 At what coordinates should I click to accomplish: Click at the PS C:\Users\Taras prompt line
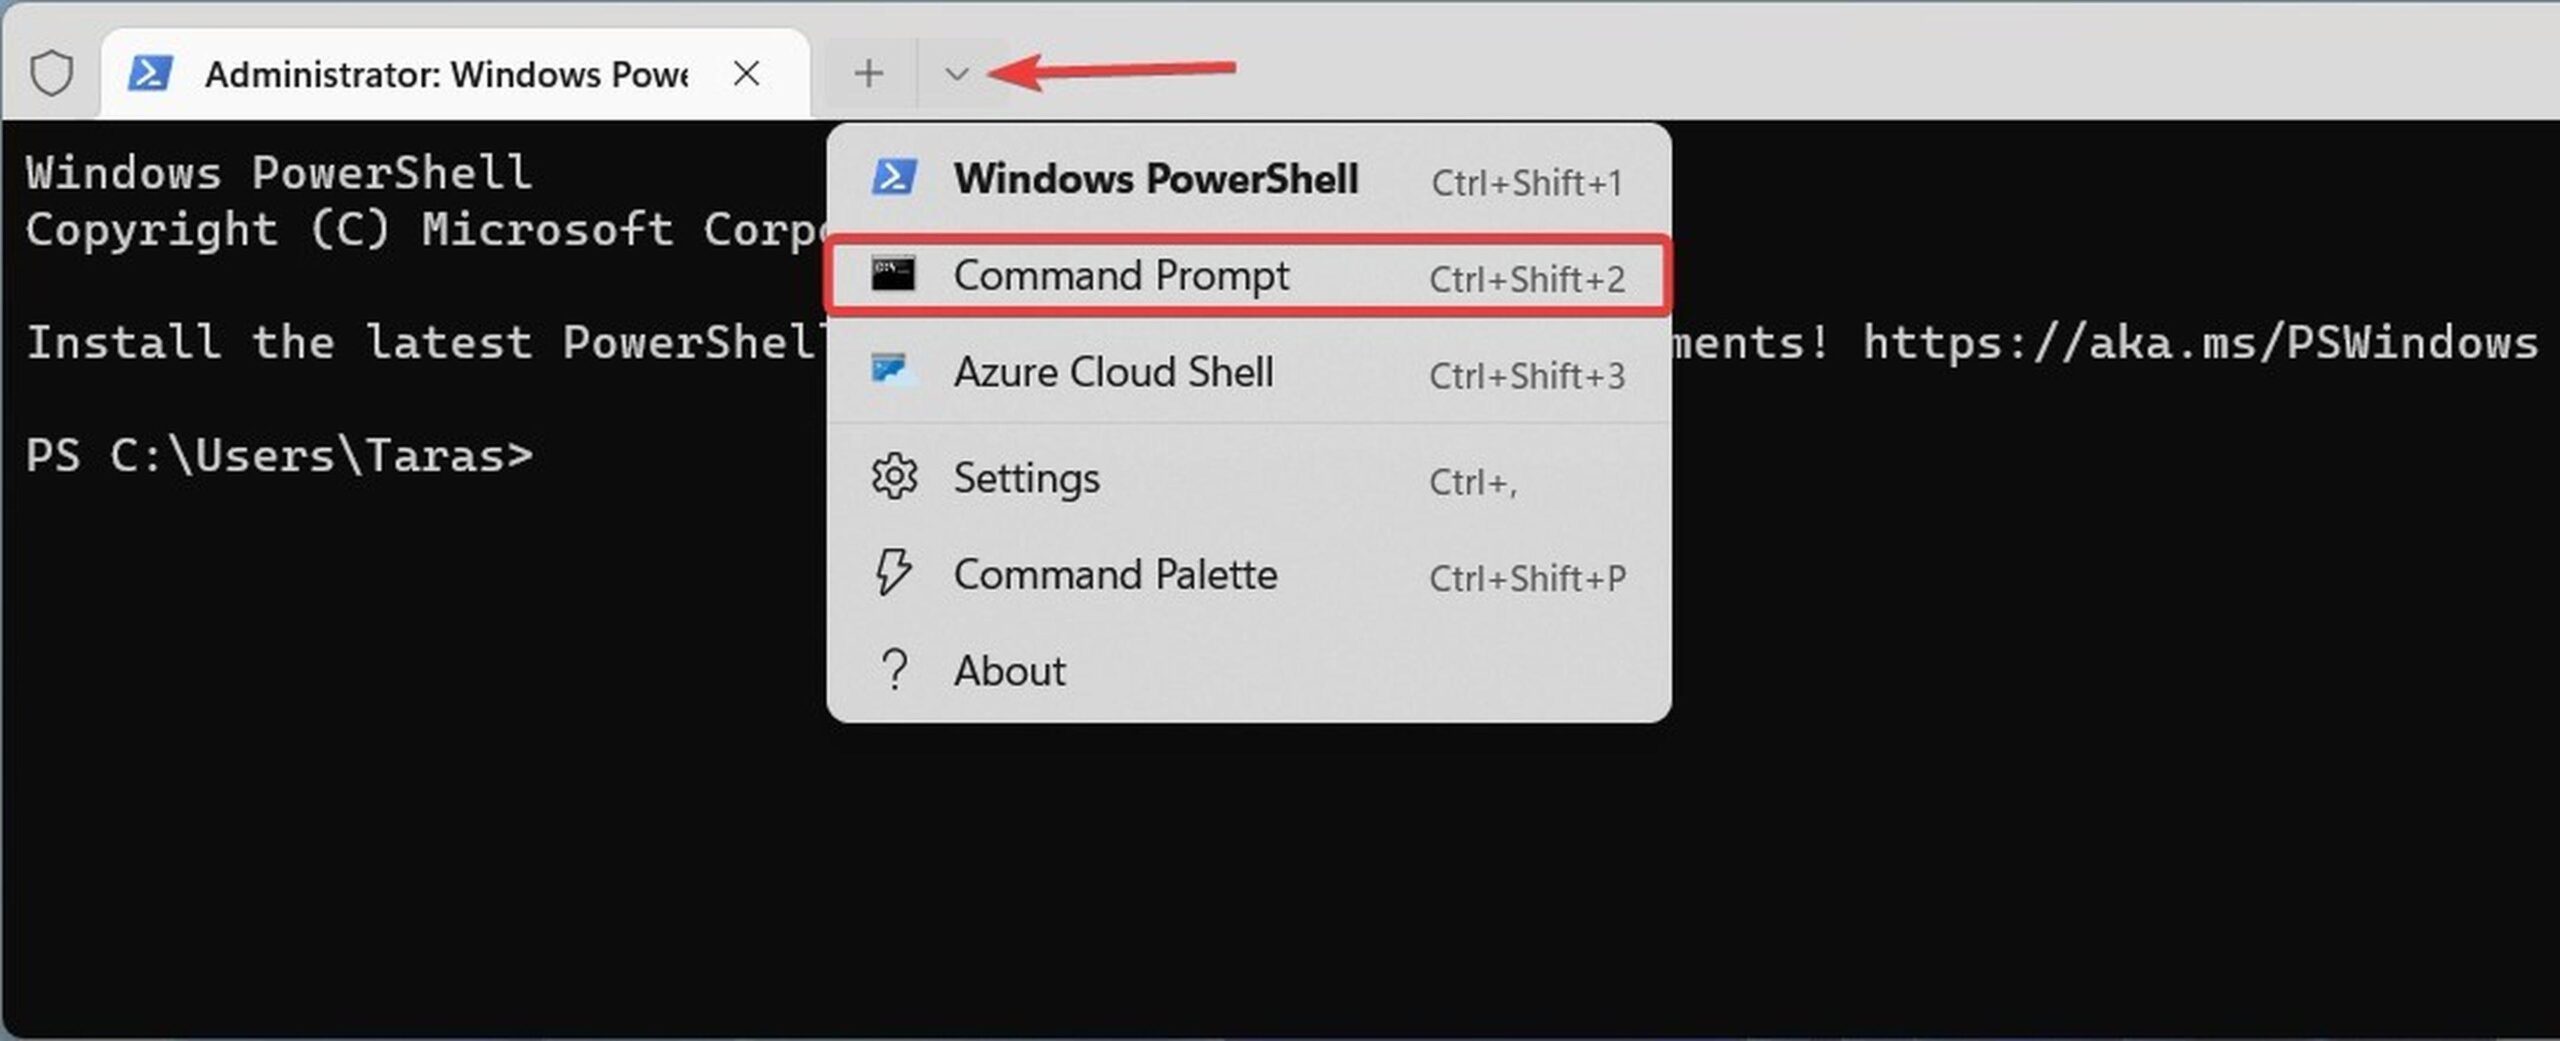pos(280,456)
